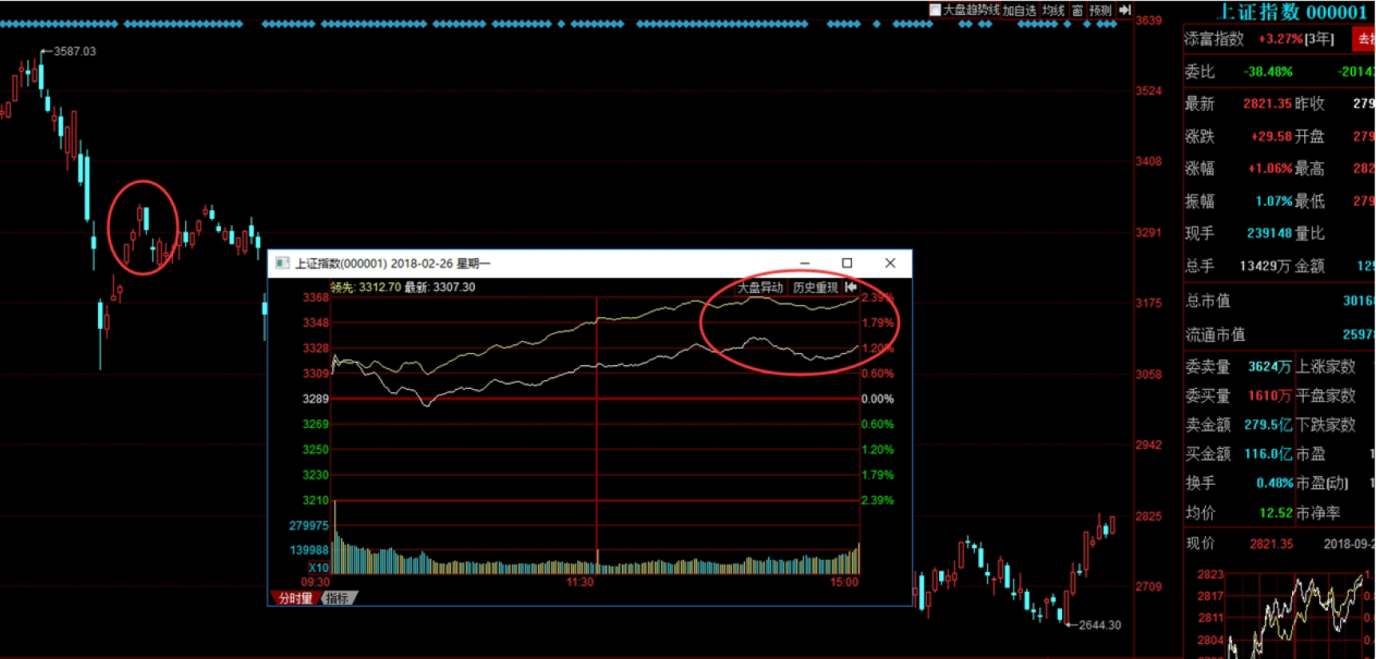Click the 窗 toolbar button
This screenshot has height=659, width=1376.
pyautogui.click(x=1077, y=10)
